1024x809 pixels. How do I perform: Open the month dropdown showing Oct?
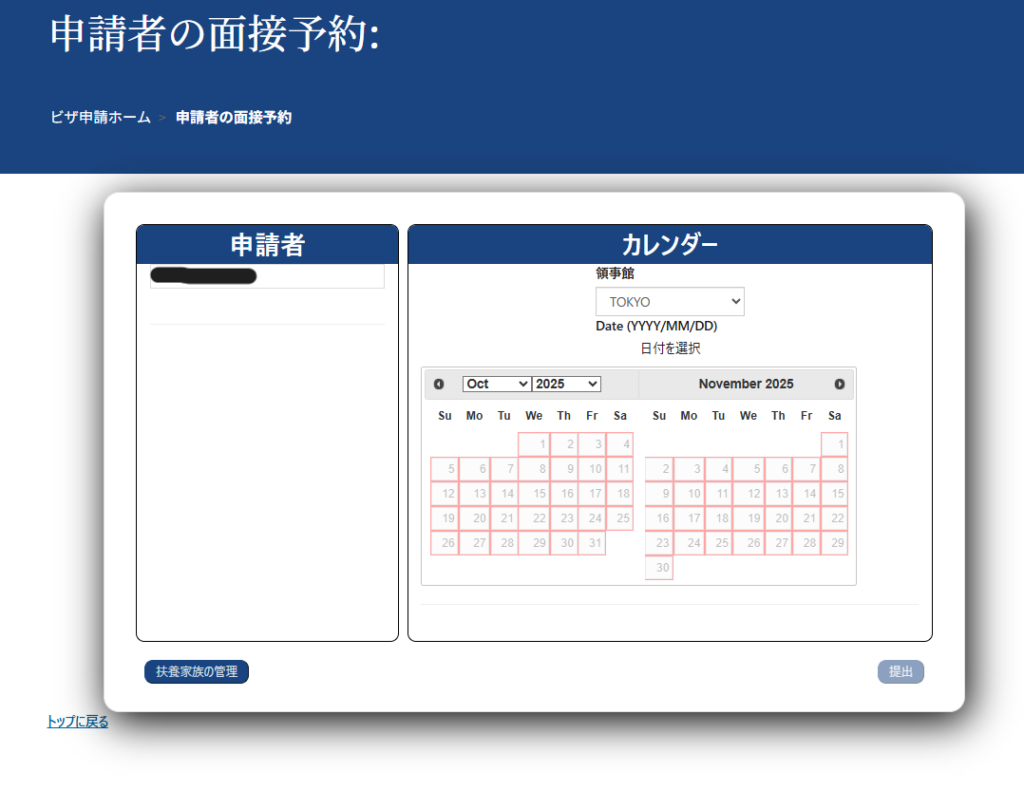496,384
